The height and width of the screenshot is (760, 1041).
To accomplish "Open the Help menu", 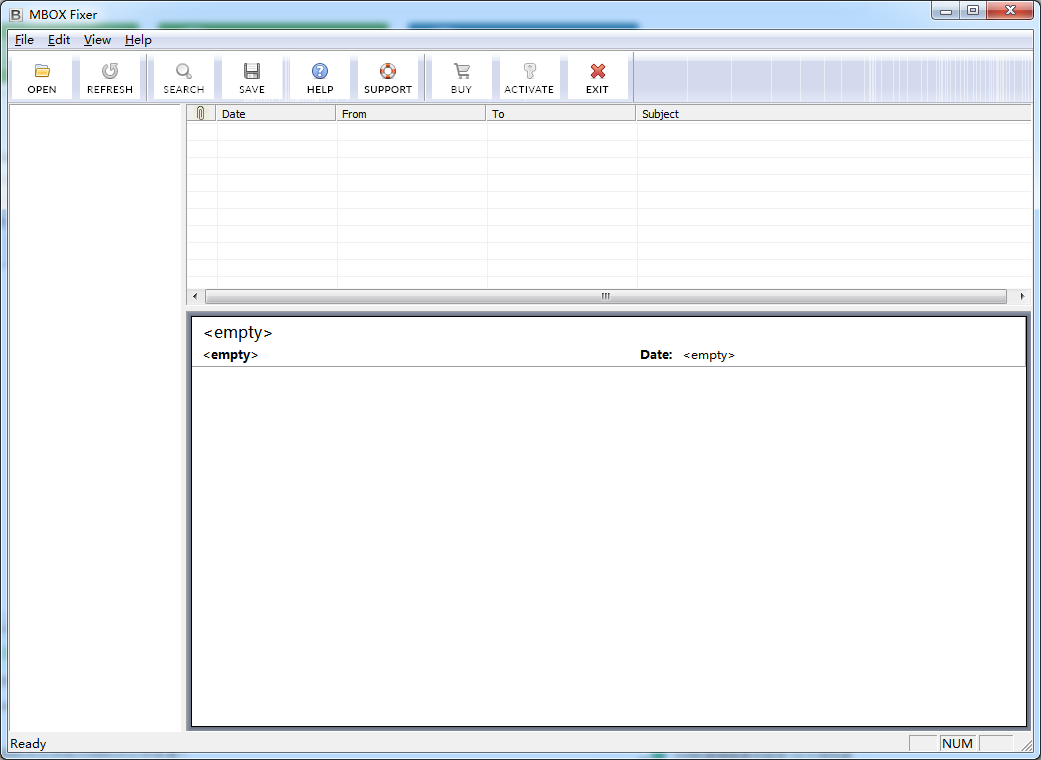I will pyautogui.click(x=138, y=40).
